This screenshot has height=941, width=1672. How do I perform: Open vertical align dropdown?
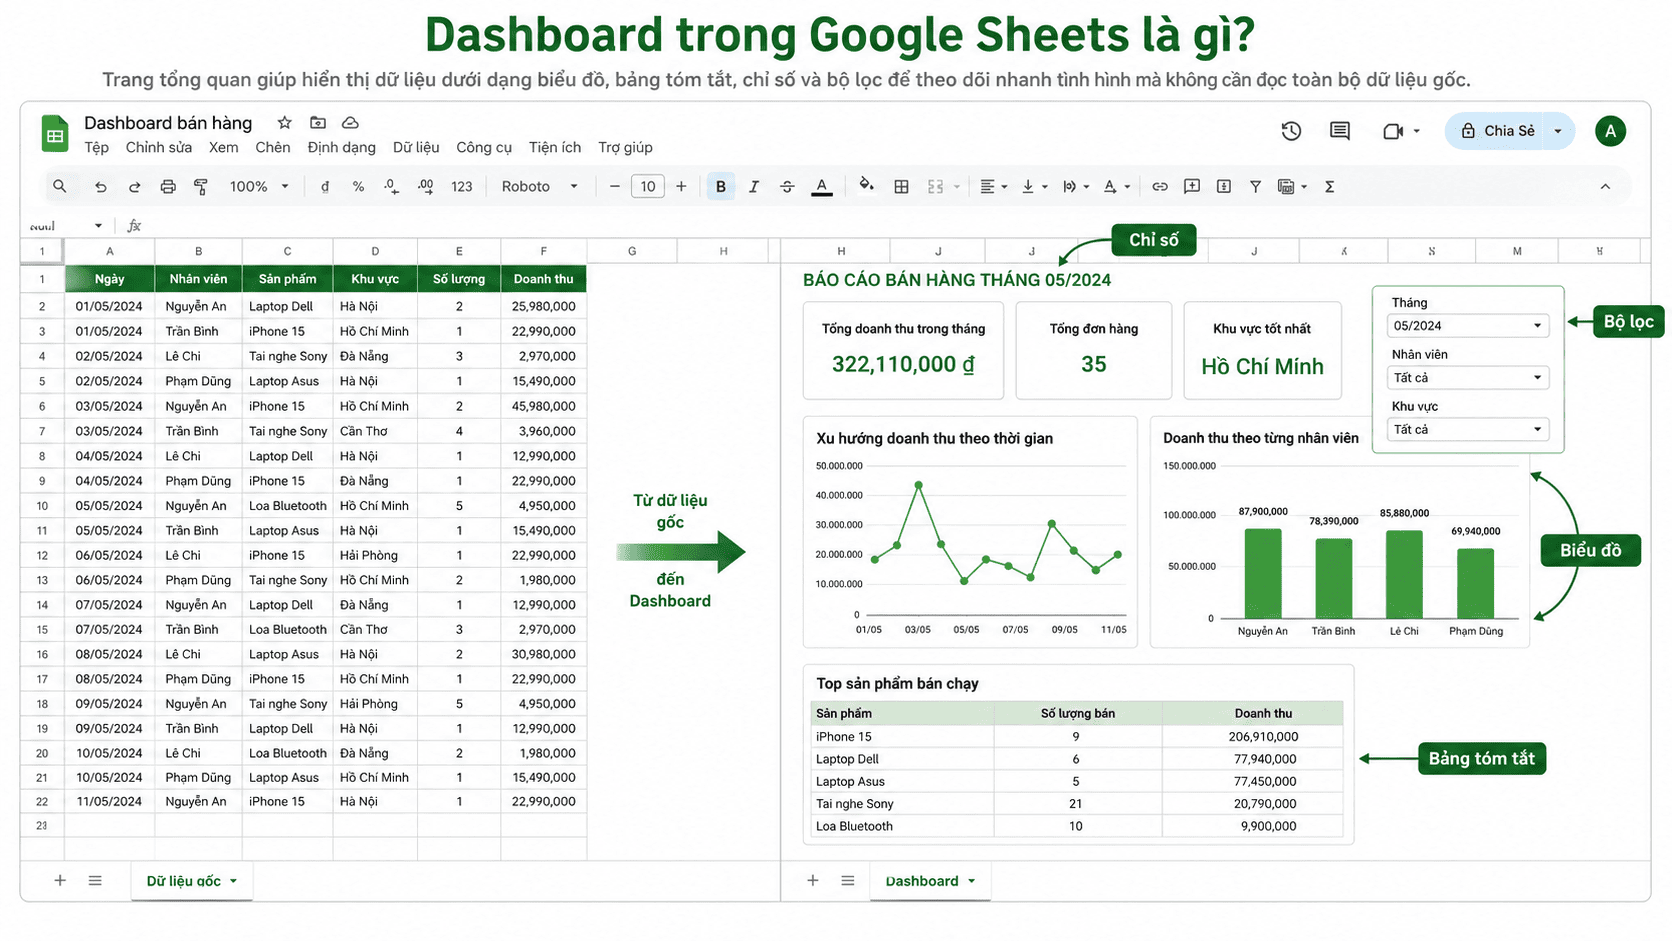[x=1034, y=187]
